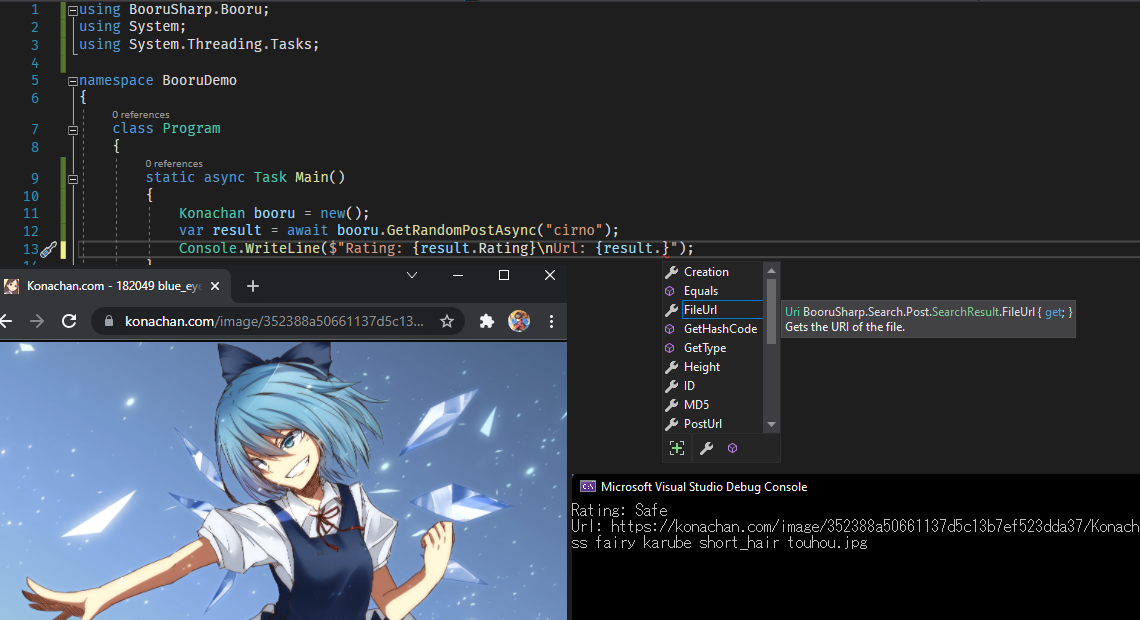
Task: Go back in the browser
Action: pyautogui.click(x=7, y=321)
